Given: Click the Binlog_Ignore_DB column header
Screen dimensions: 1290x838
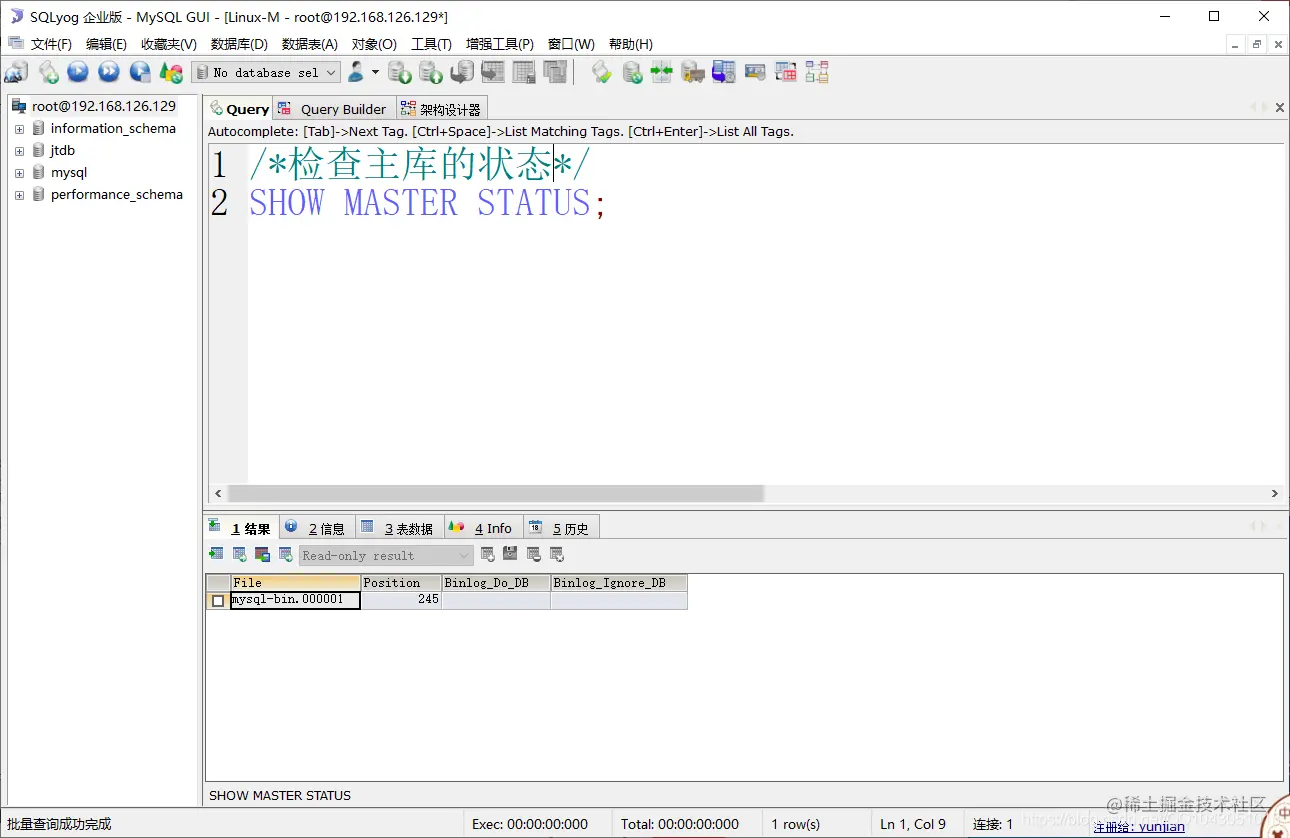Looking at the screenshot, I should (x=619, y=583).
